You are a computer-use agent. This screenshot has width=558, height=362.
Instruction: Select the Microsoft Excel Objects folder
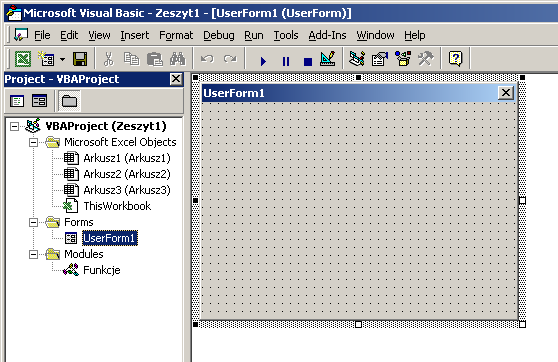(120, 142)
